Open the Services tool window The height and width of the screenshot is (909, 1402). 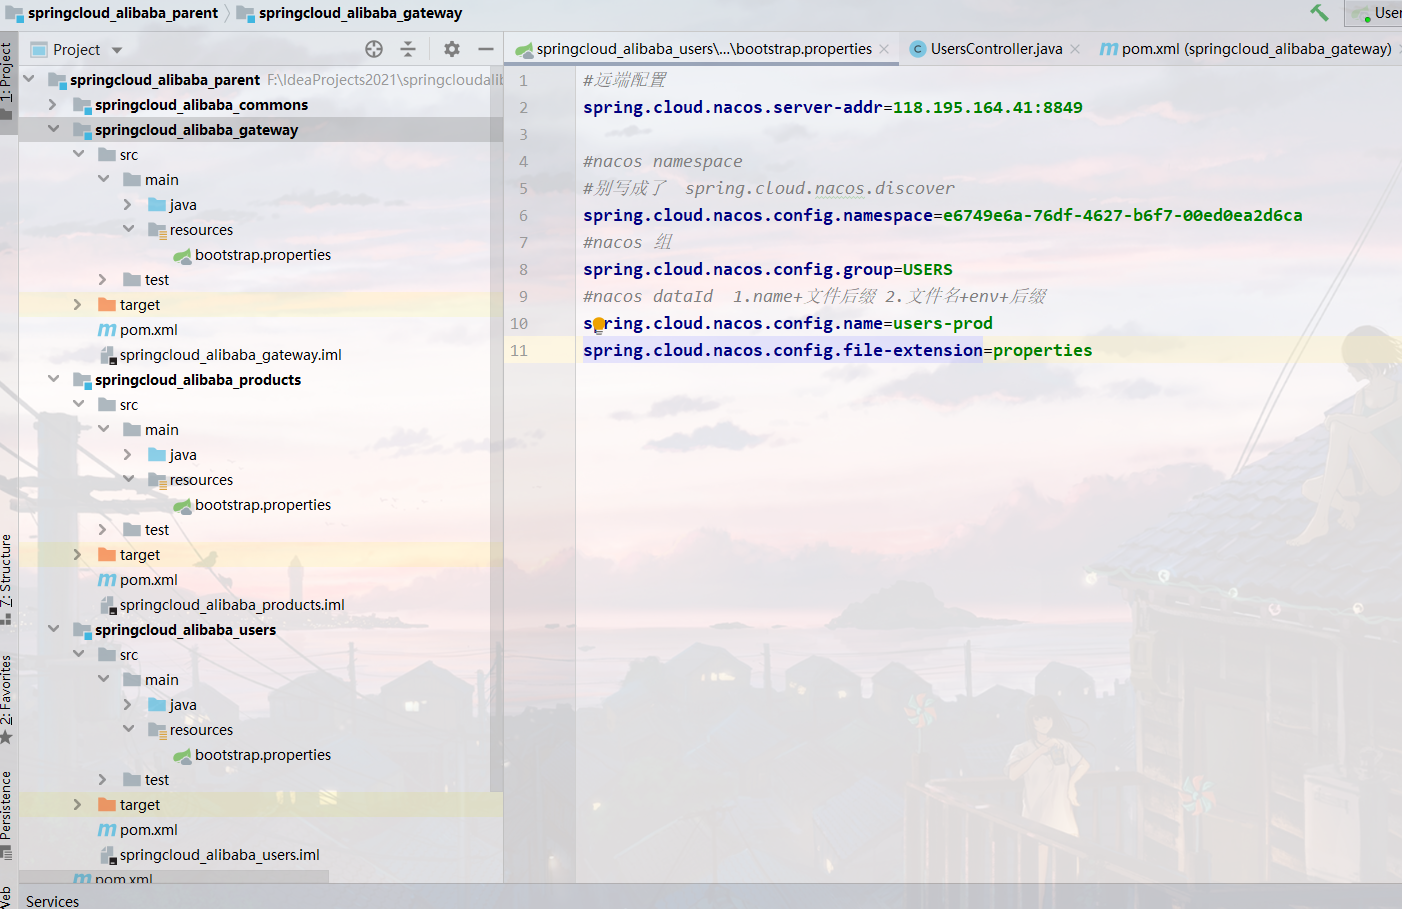click(x=52, y=901)
